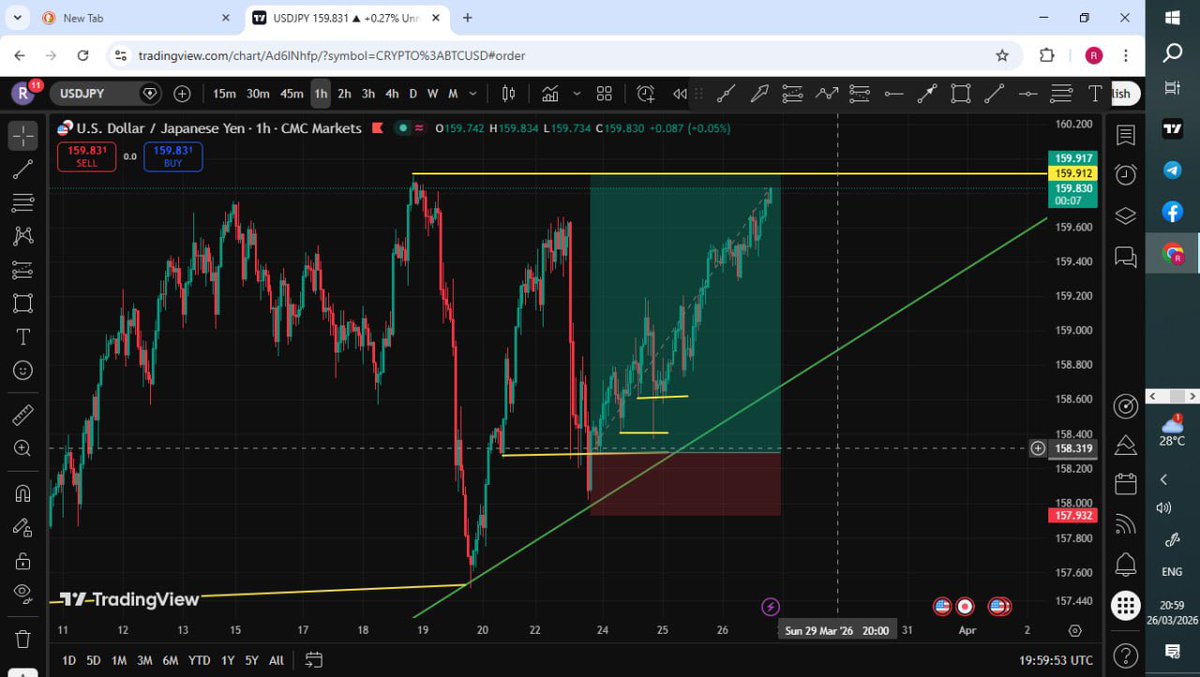Expand the favorite indicators dropdown arrow
The image size is (1200, 677).
(x=577, y=93)
